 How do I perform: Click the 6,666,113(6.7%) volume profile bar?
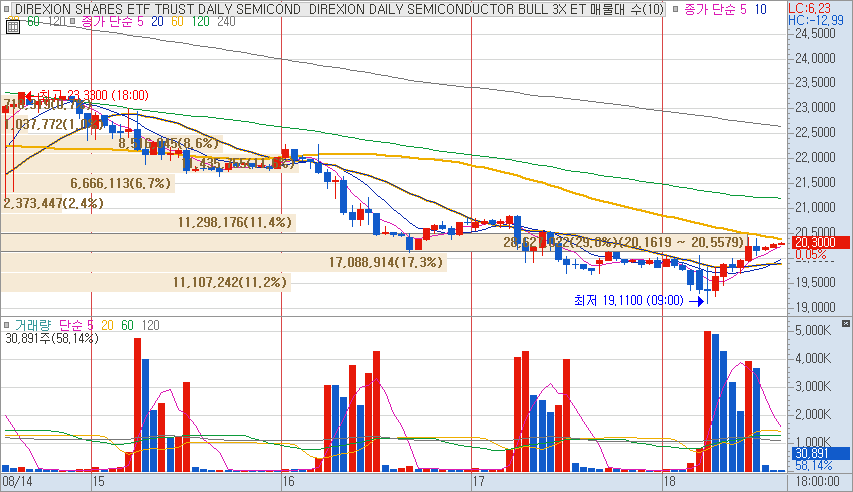[x=87, y=183]
